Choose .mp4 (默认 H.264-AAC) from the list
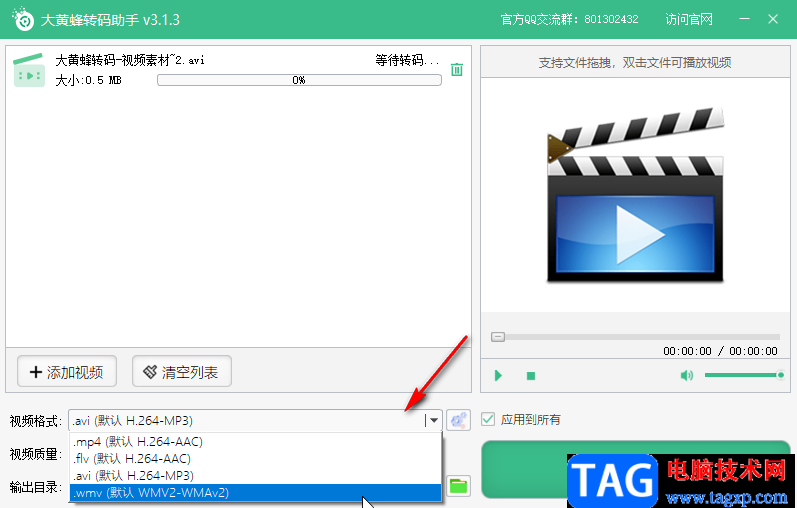 coord(255,441)
